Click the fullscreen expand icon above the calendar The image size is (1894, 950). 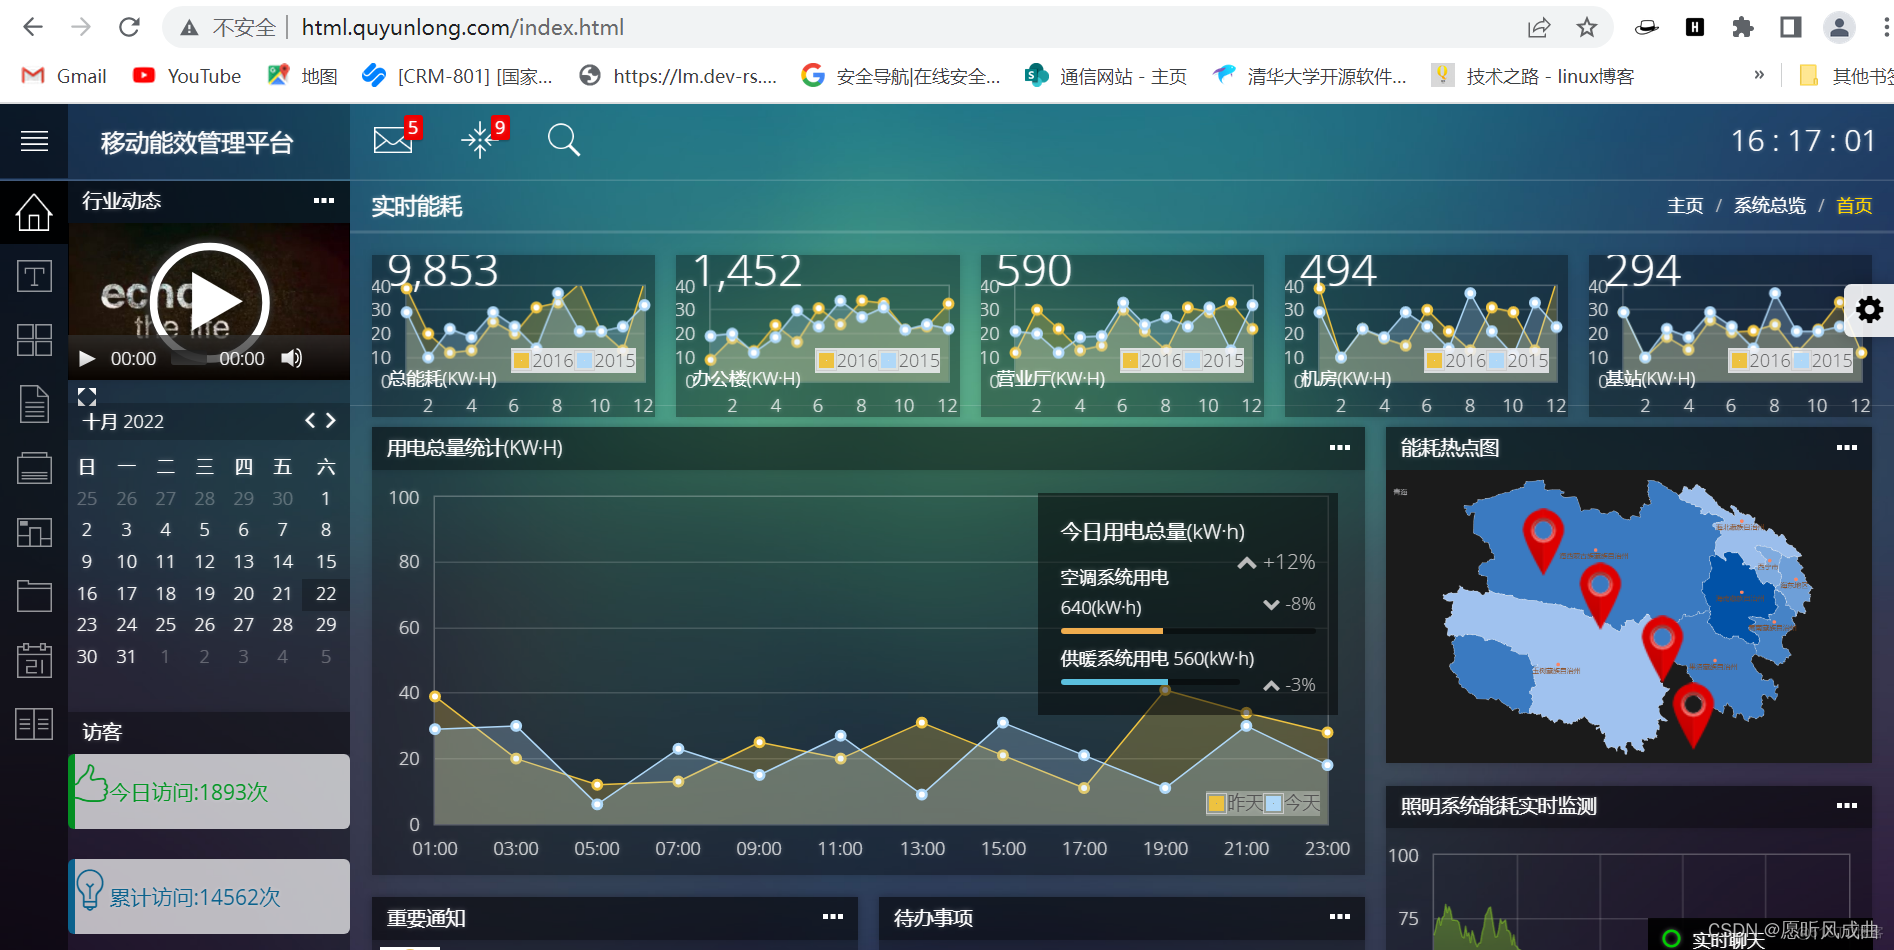[x=87, y=397]
